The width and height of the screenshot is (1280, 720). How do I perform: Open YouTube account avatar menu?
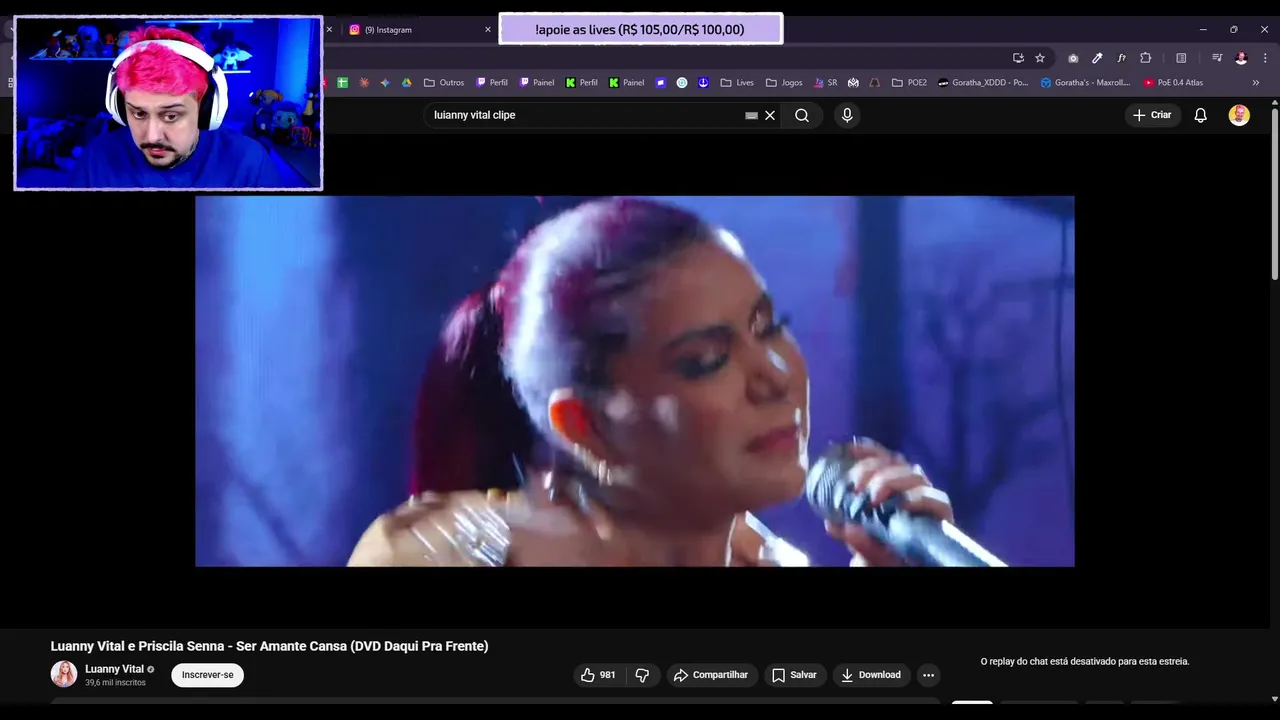point(1239,115)
